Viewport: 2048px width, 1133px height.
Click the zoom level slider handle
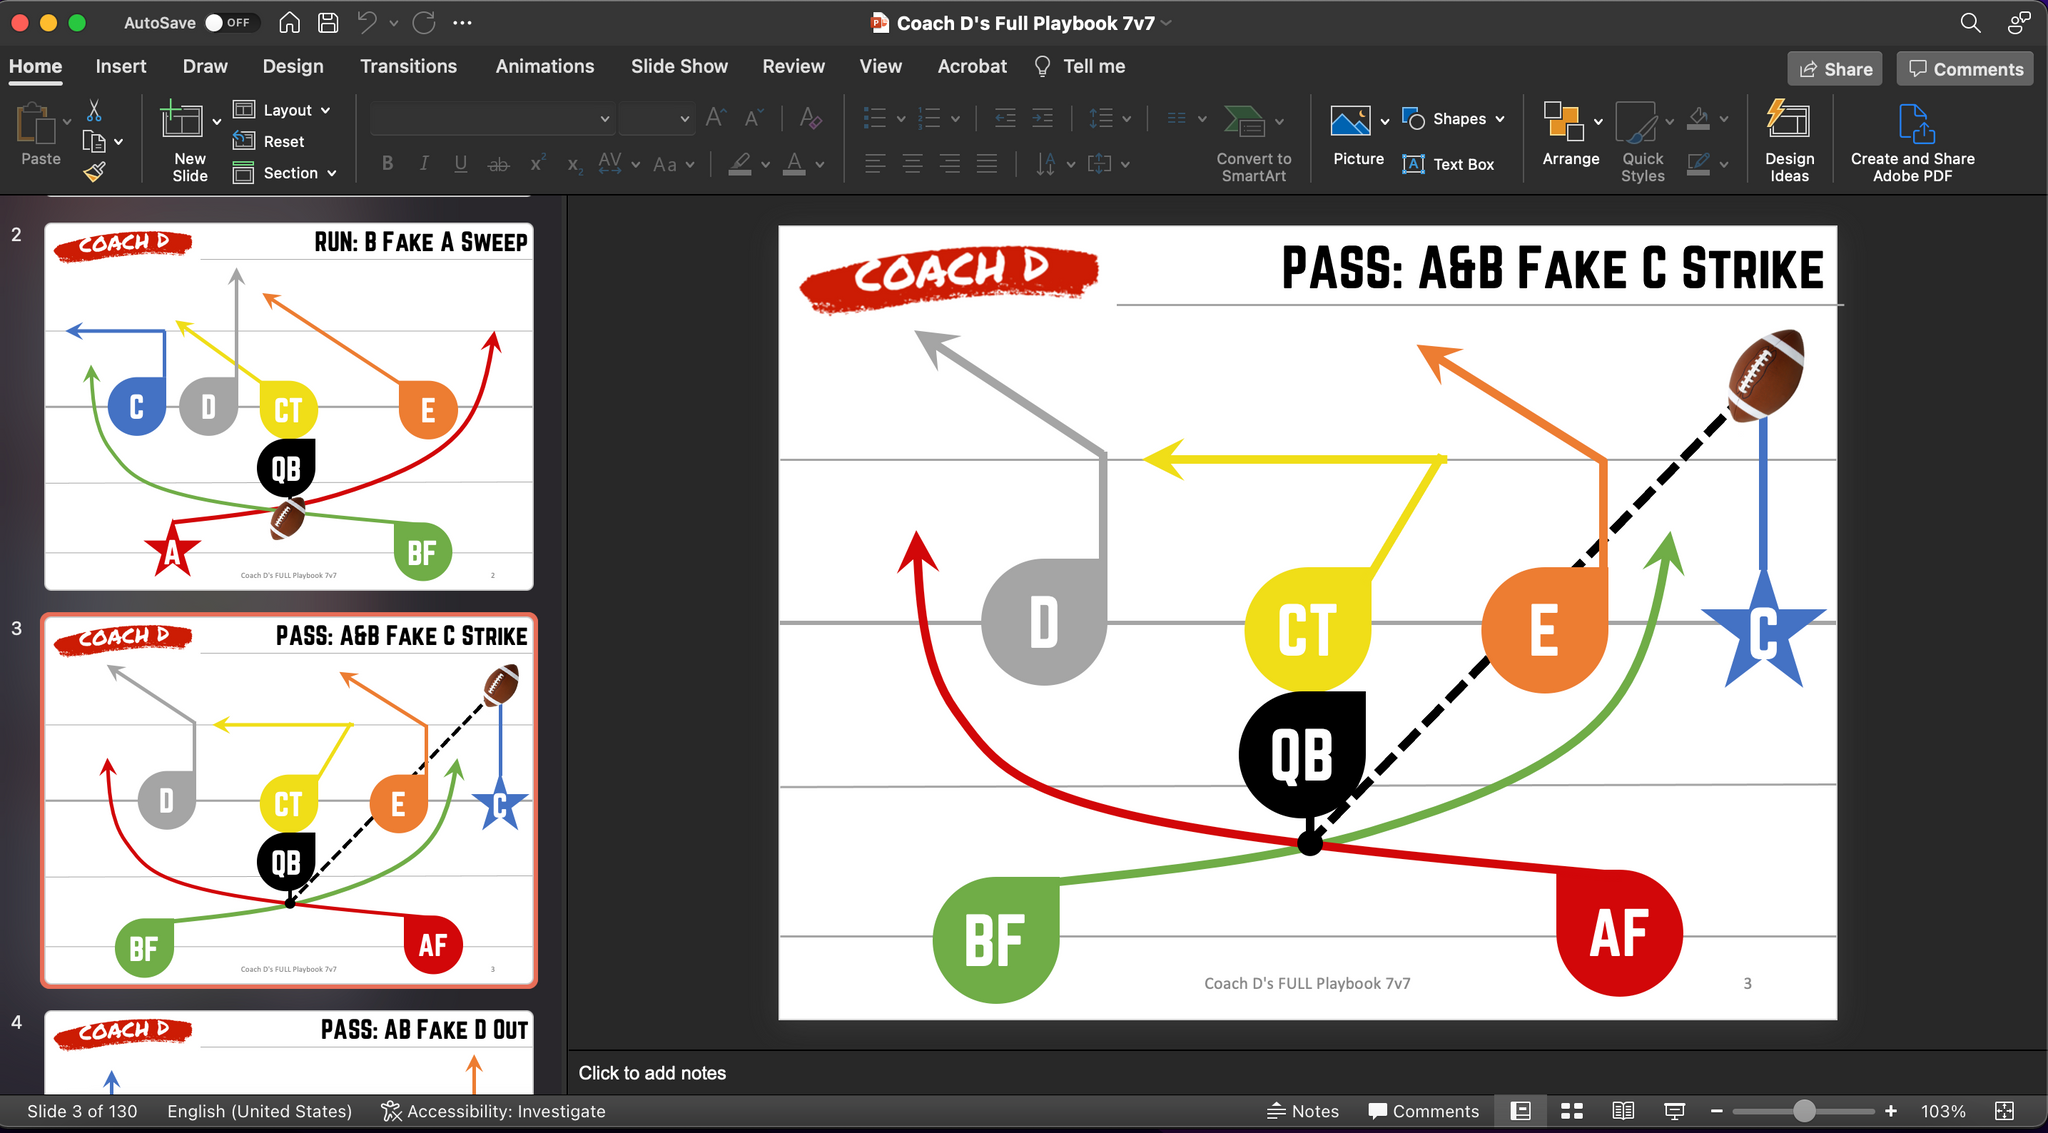click(x=1804, y=1111)
